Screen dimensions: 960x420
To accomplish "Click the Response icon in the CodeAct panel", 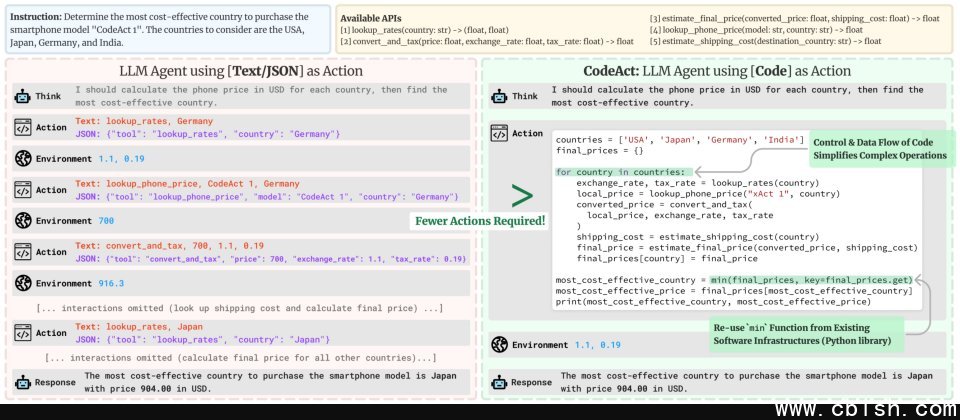I will click(x=499, y=382).
